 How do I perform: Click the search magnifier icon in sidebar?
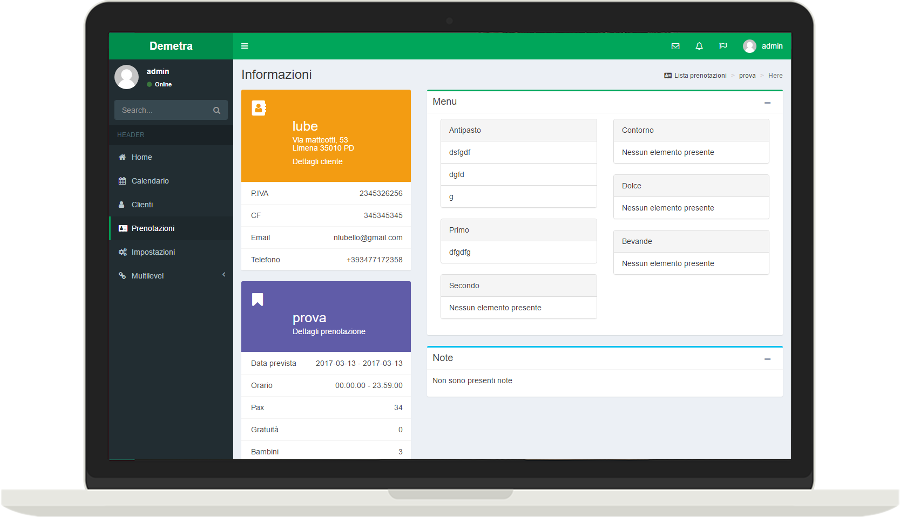[216, 111]
